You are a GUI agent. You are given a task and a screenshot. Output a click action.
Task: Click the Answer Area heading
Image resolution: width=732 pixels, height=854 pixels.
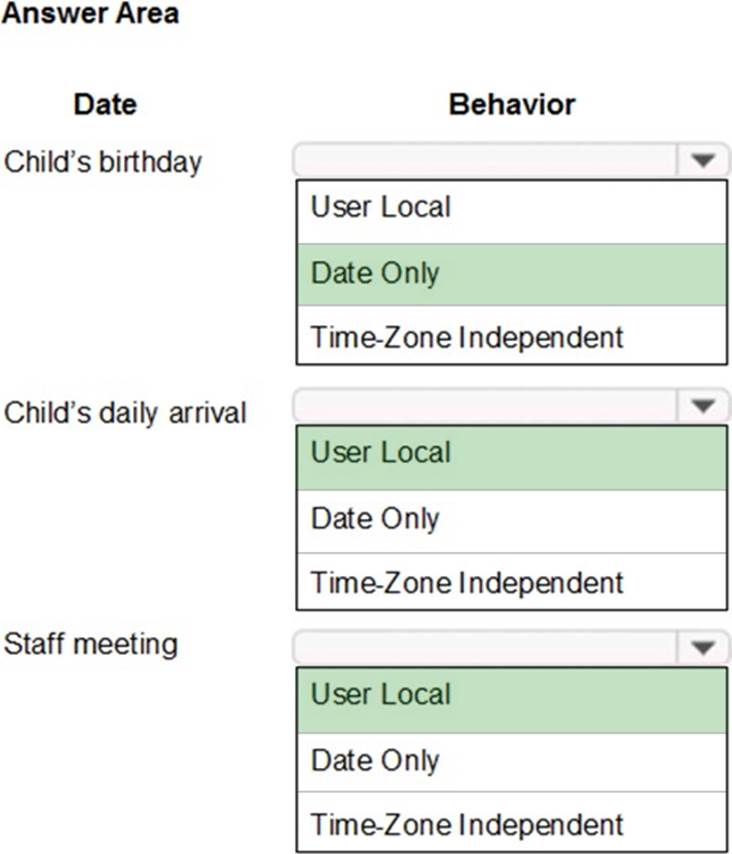pos(91,14)
